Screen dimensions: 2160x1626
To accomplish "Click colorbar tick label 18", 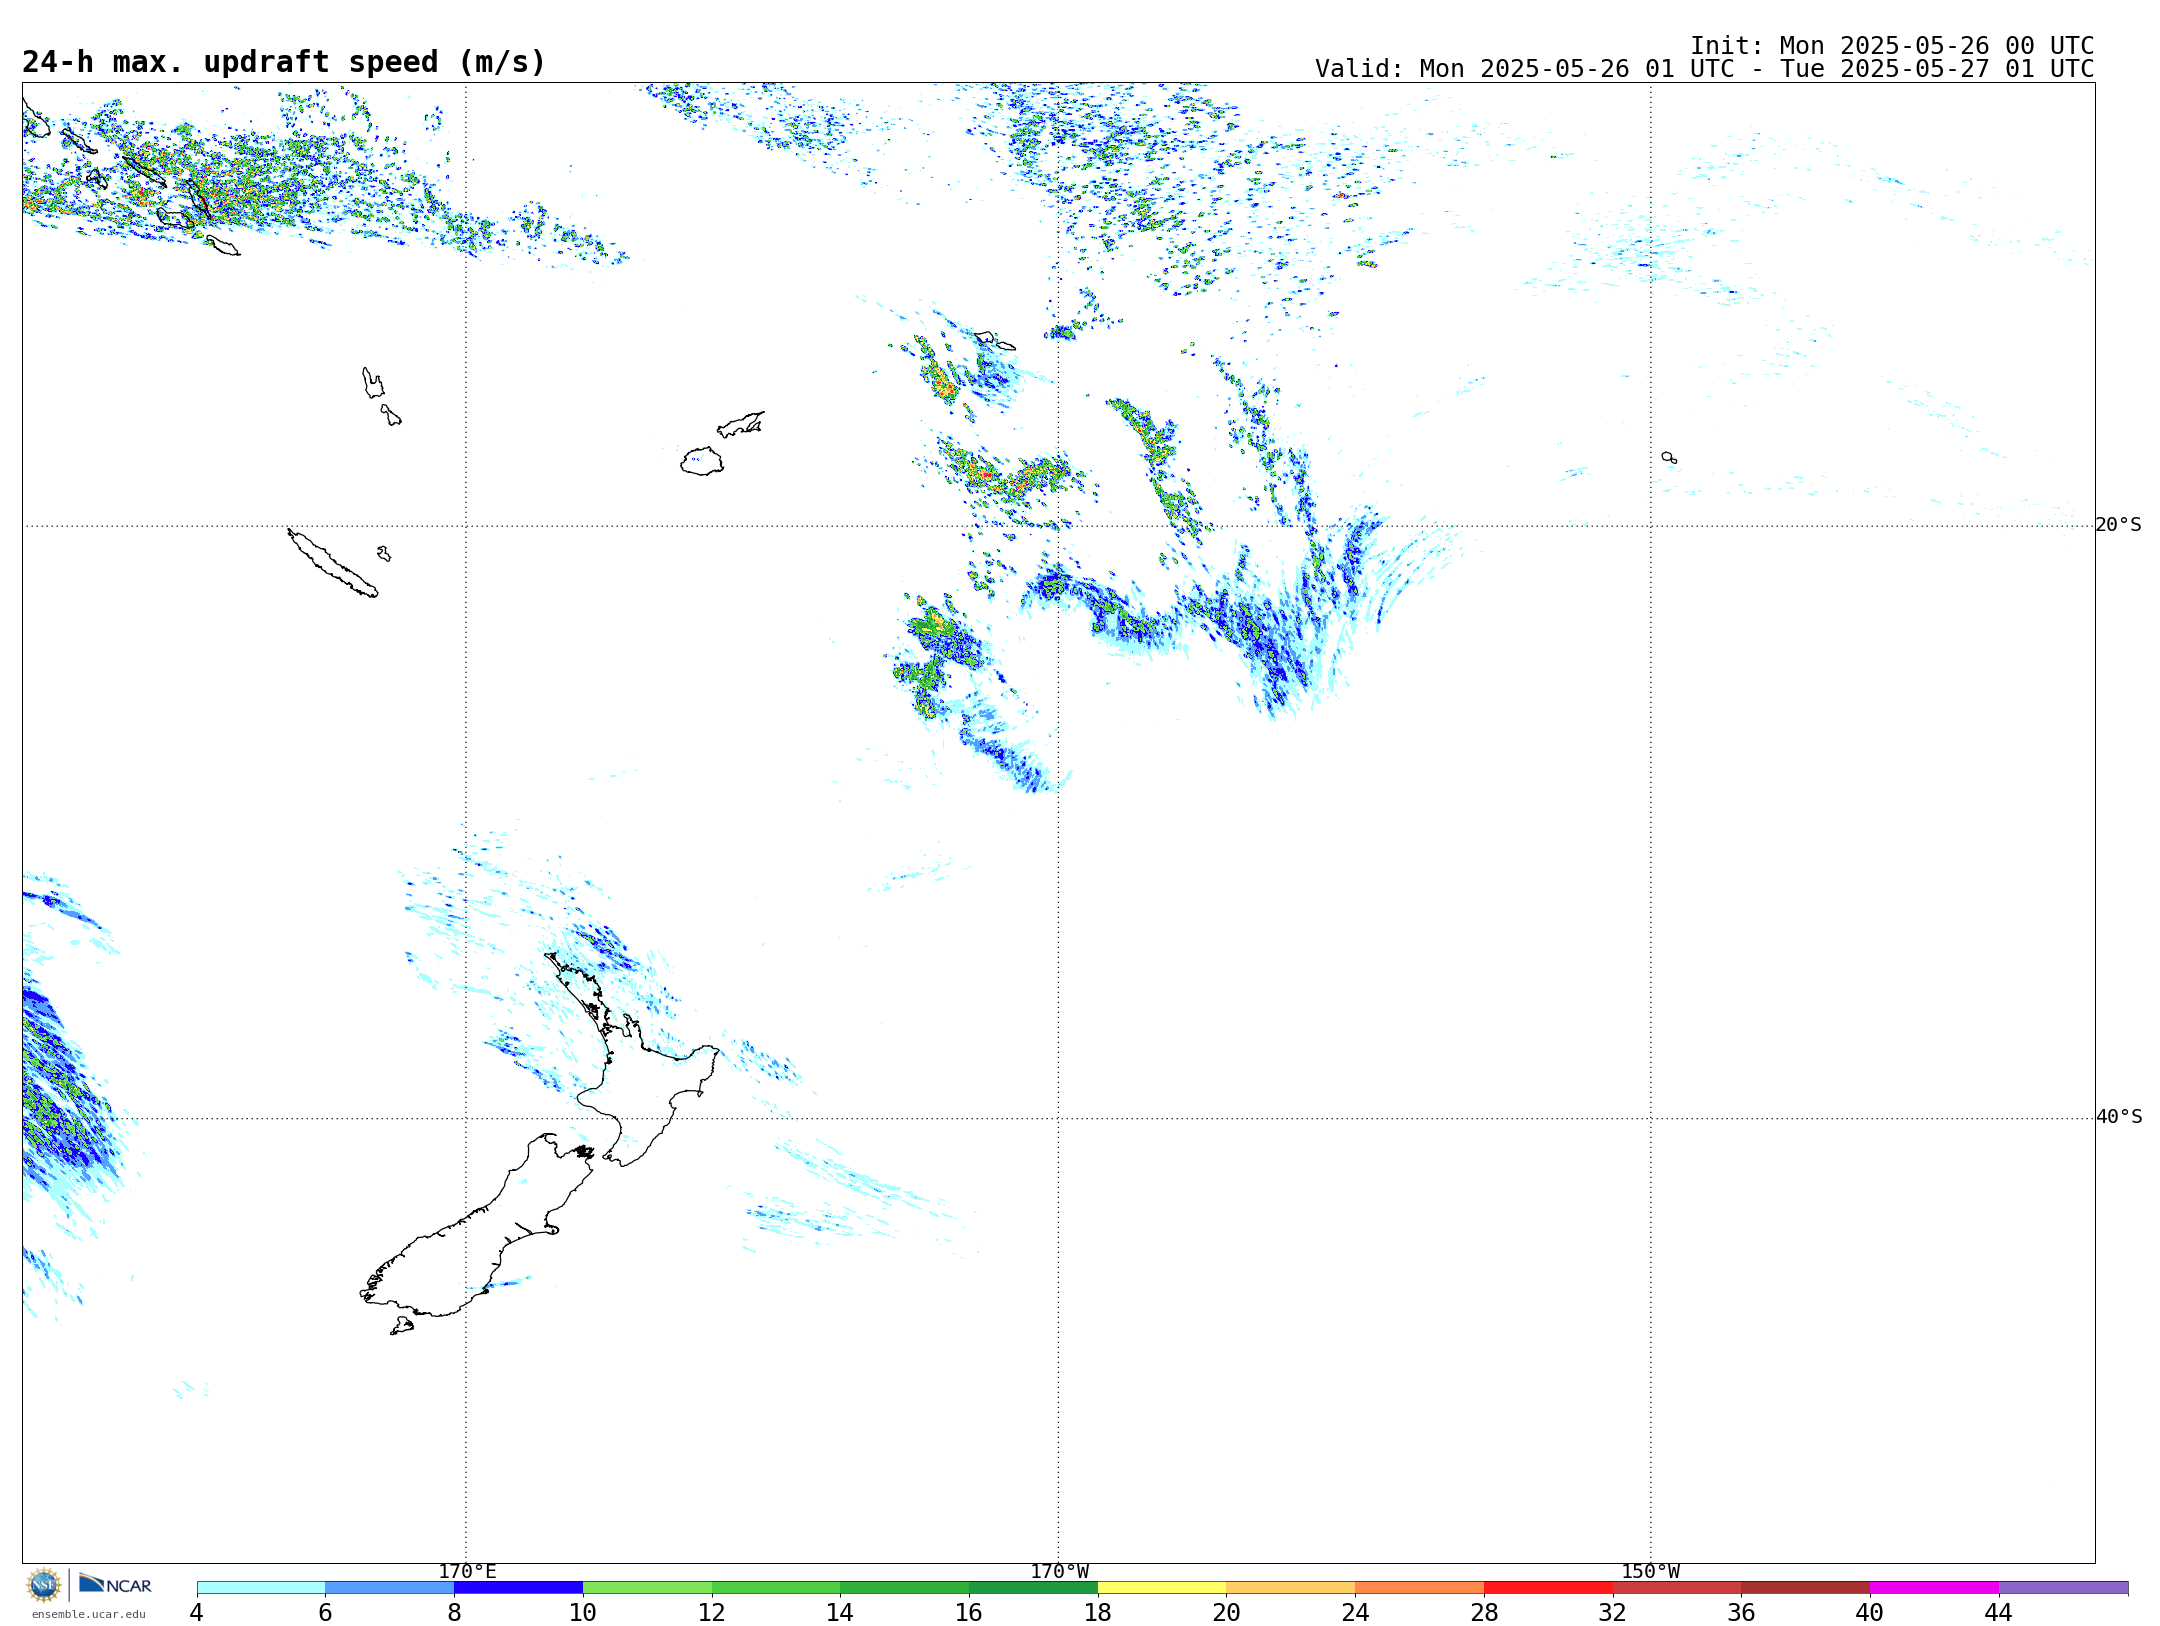I will tap(1098, 1613).
